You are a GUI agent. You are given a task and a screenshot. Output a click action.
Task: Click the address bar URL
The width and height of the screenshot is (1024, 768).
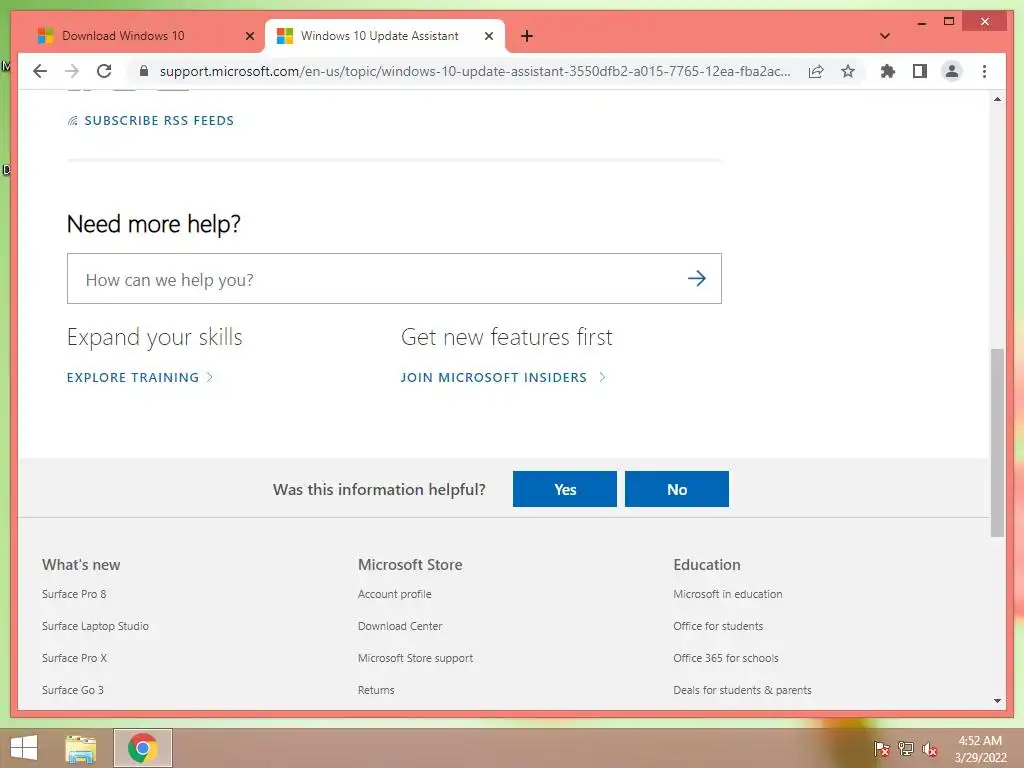[x=475, y=71]
